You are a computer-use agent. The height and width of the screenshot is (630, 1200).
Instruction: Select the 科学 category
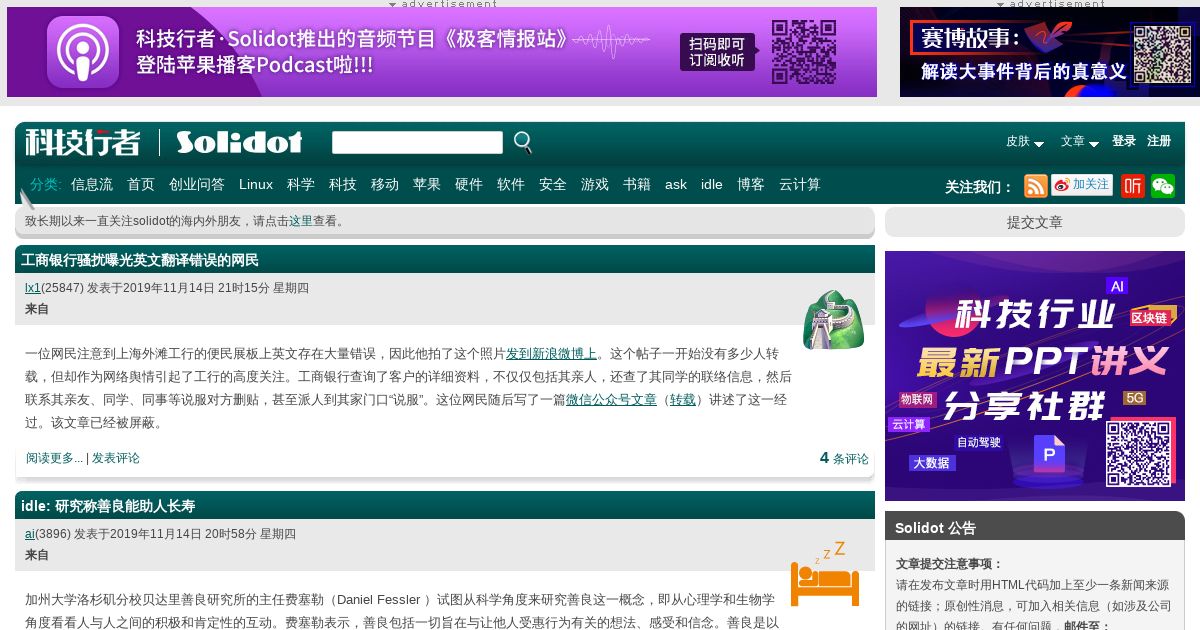(x=301, y=185)
